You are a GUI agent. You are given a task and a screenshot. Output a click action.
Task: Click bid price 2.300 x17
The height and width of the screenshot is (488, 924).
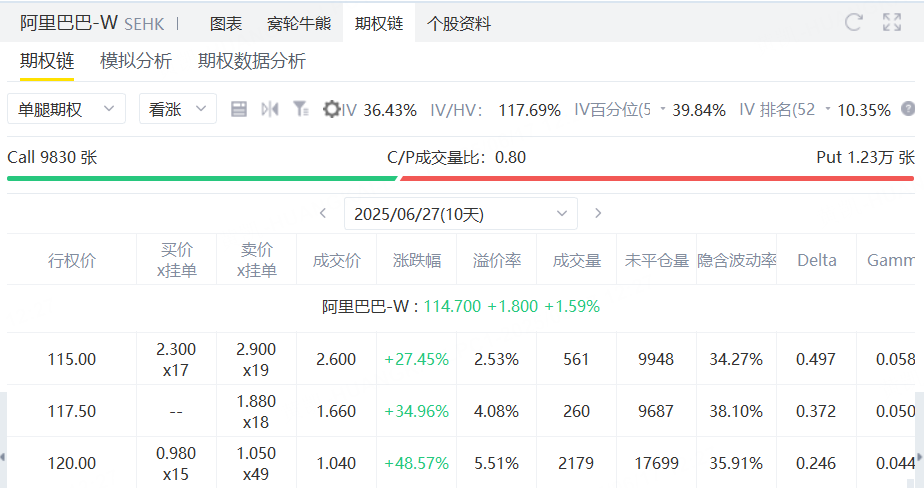(176, 359)
